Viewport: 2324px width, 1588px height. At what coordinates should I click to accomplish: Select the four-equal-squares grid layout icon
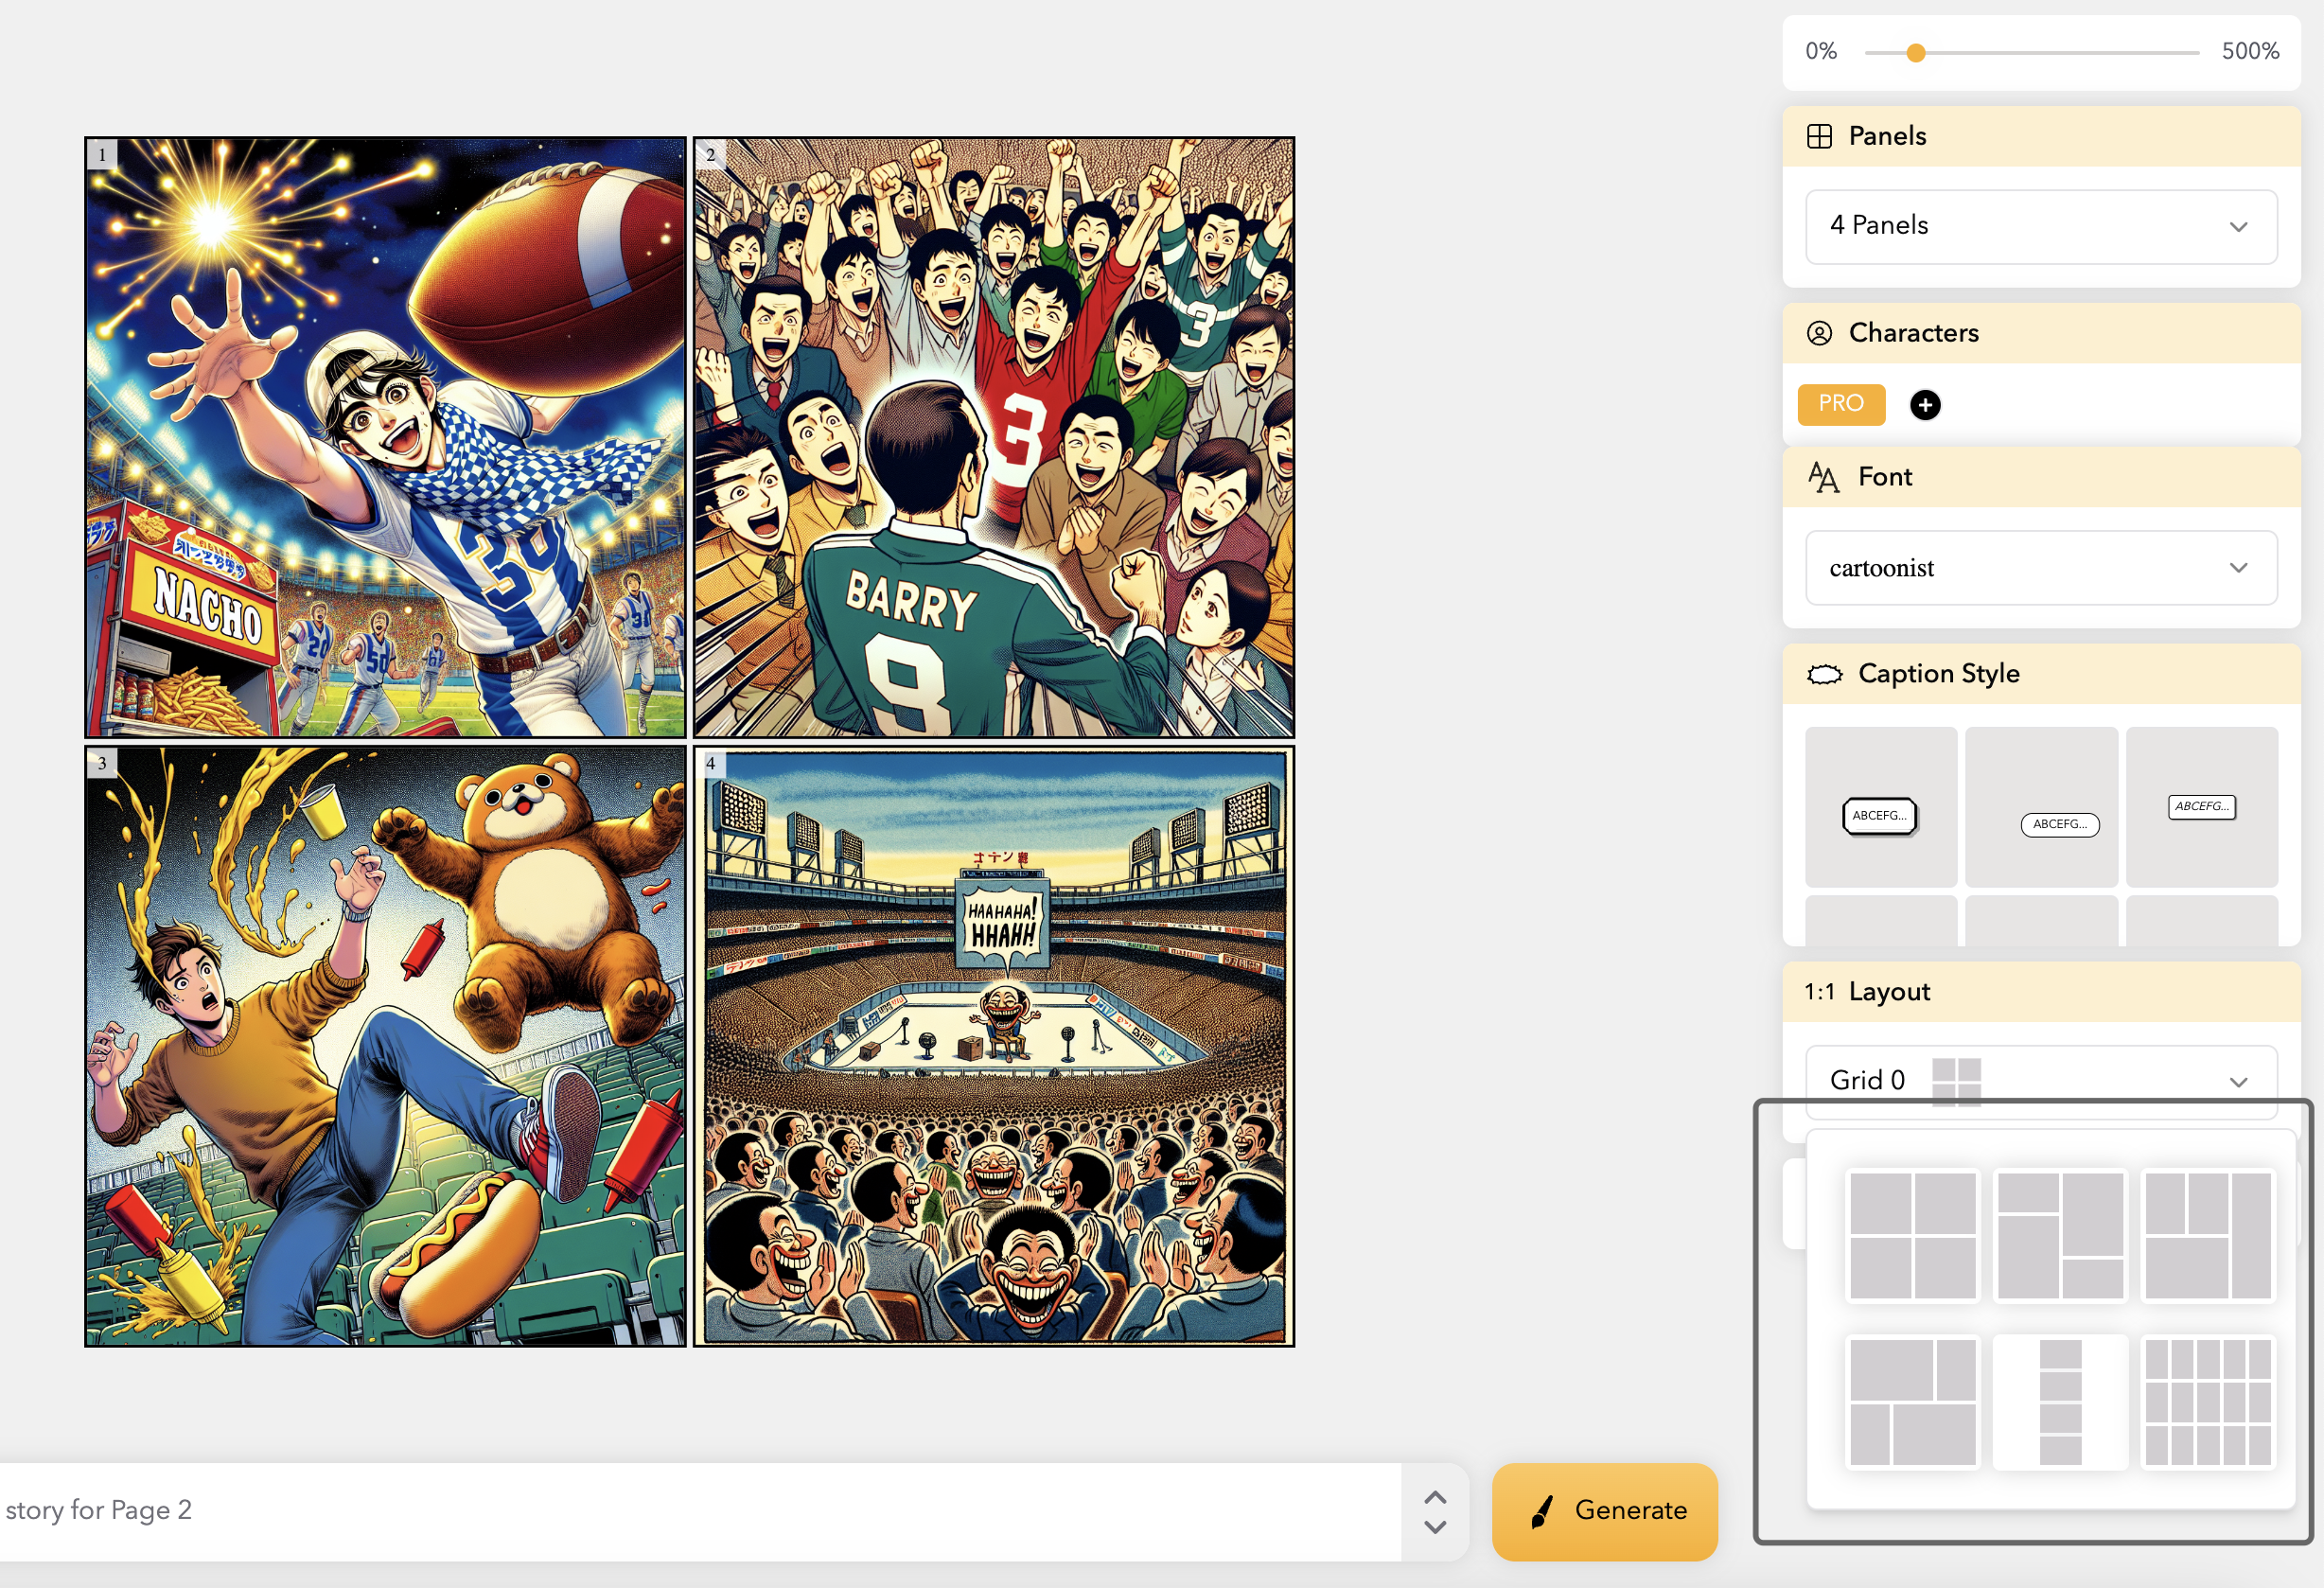[1912, 1235]
